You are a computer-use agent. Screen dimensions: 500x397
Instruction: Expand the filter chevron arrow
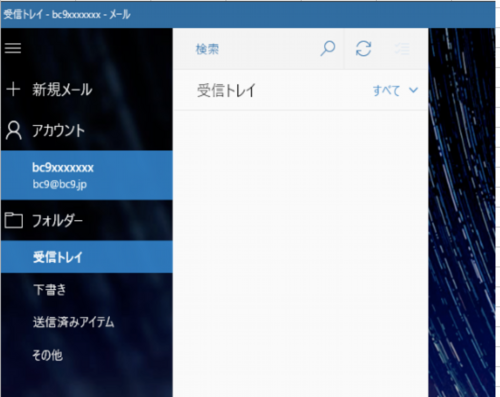tap(413, 90)
